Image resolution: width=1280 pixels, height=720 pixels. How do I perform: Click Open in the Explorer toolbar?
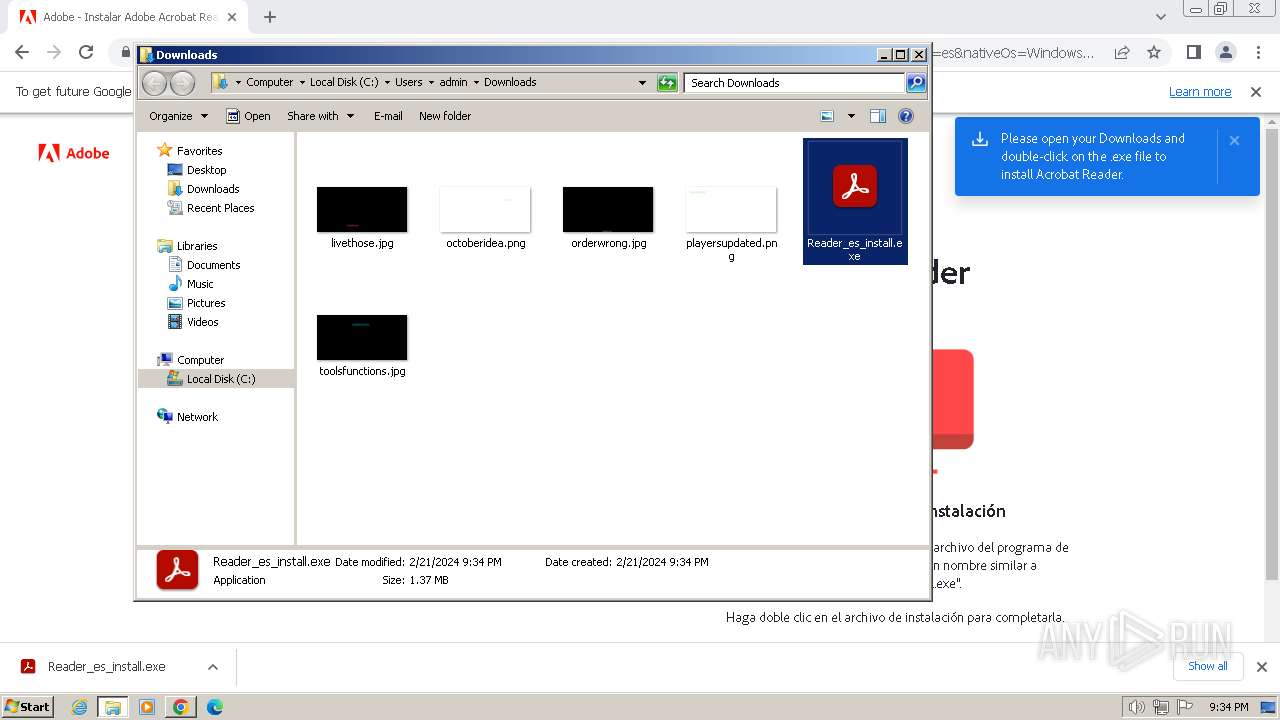click(x=248, y=116)
